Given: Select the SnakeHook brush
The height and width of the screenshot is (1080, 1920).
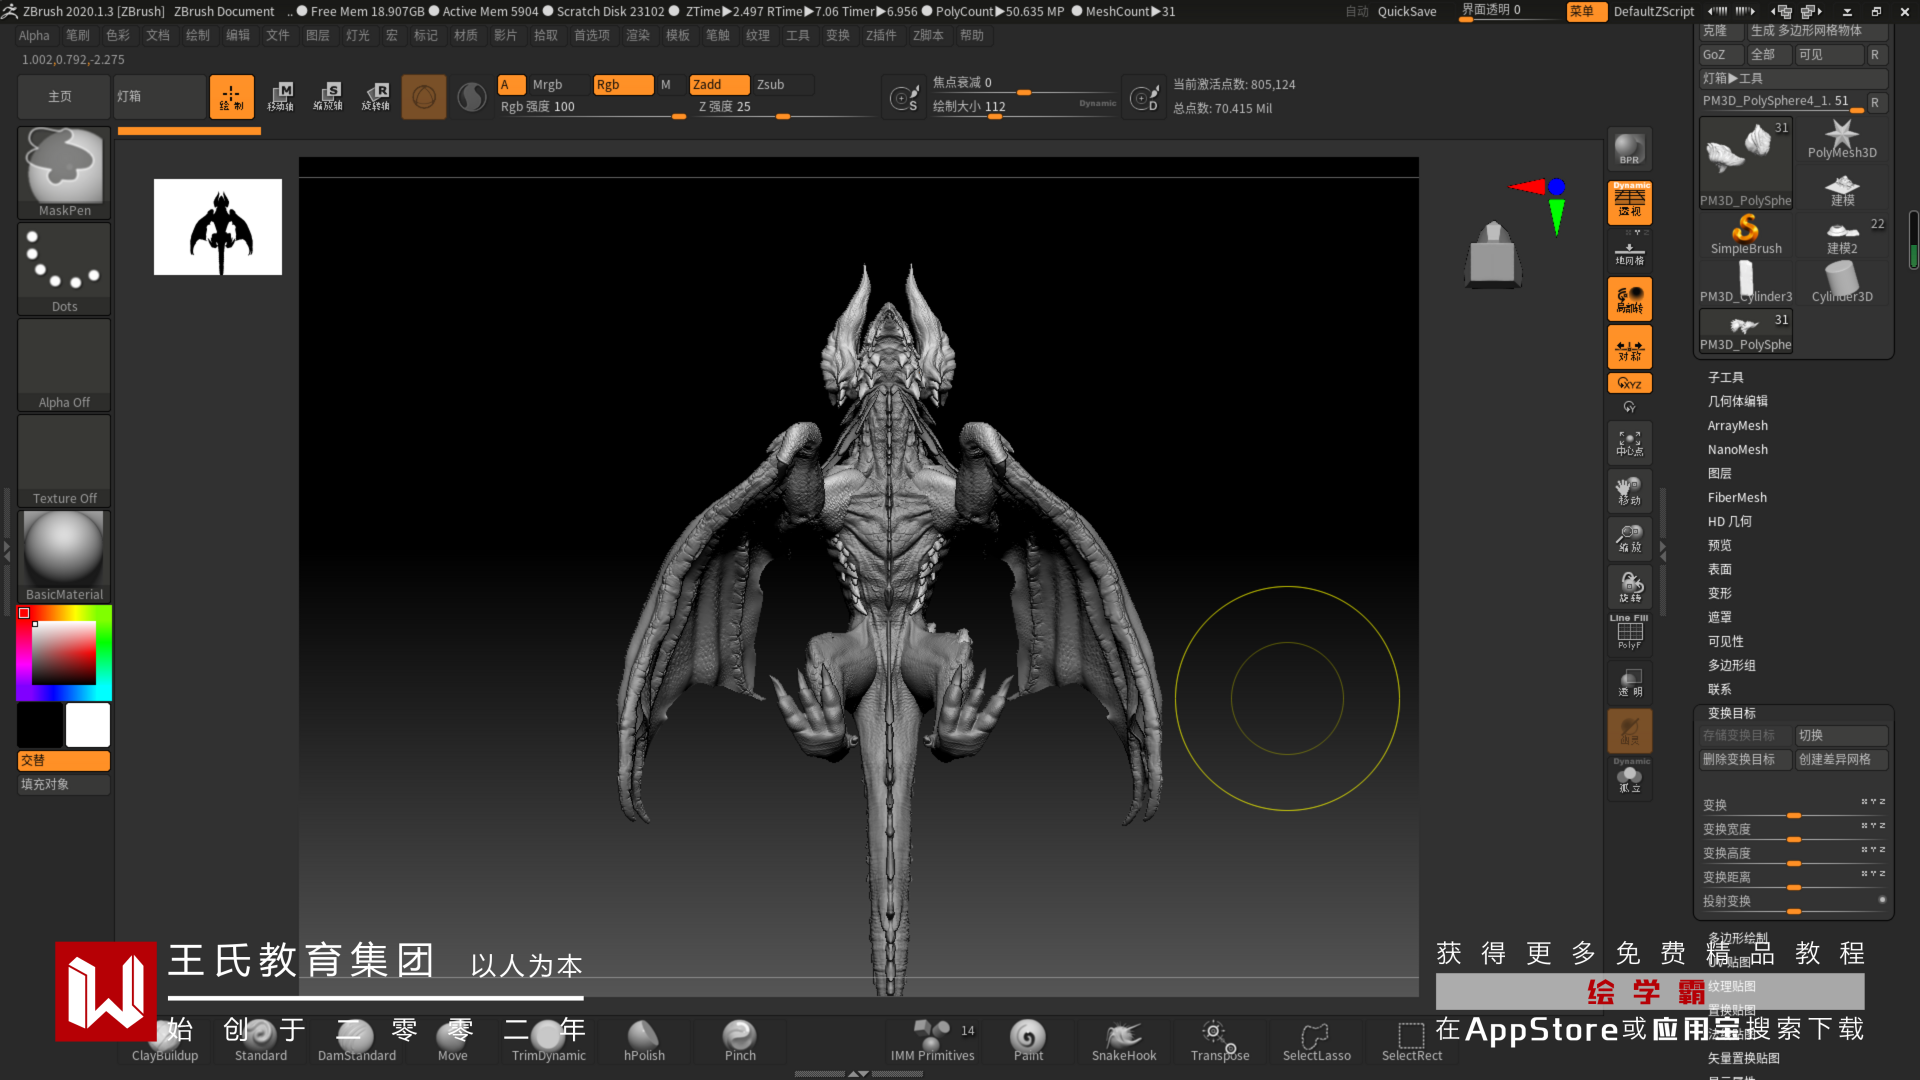Looking at the screenshot, I should tap(1123, 1041).
